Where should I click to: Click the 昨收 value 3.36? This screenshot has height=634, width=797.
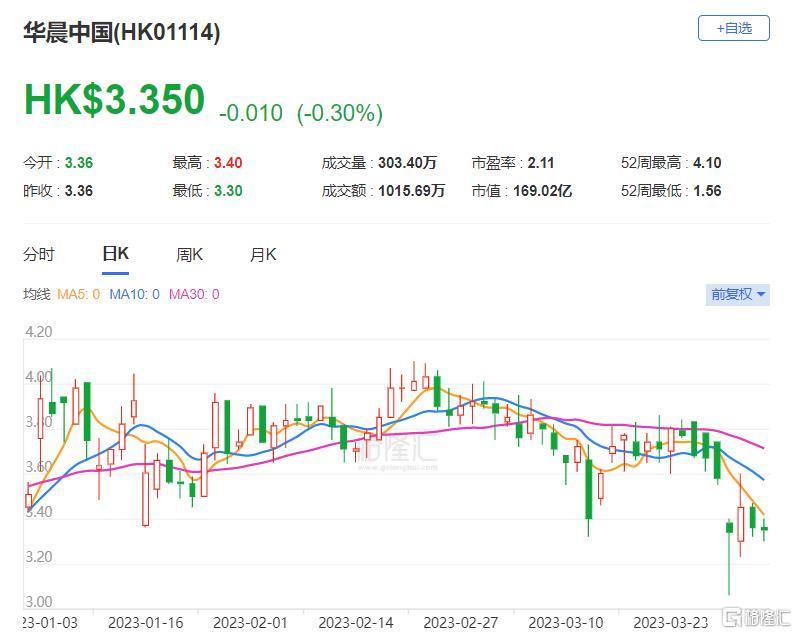tap(79, 191)
